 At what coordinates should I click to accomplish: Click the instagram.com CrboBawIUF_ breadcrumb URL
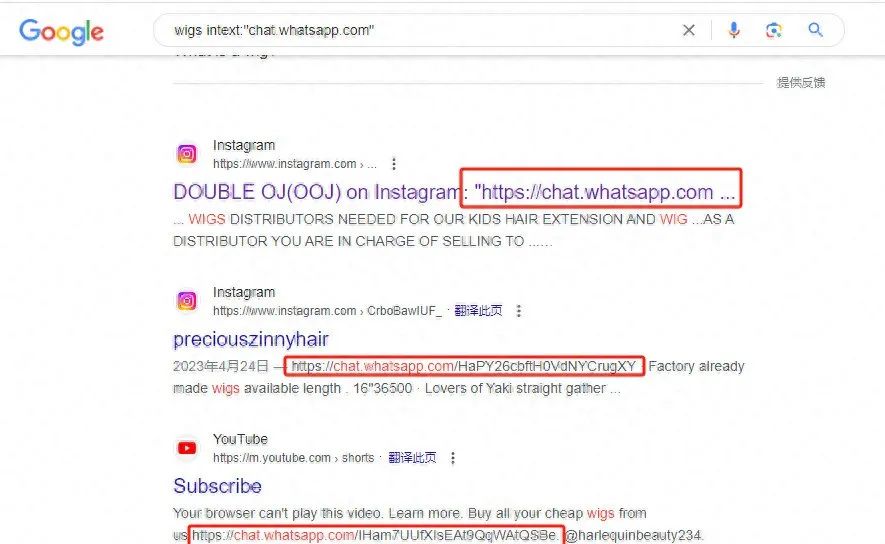pos(327,311)
